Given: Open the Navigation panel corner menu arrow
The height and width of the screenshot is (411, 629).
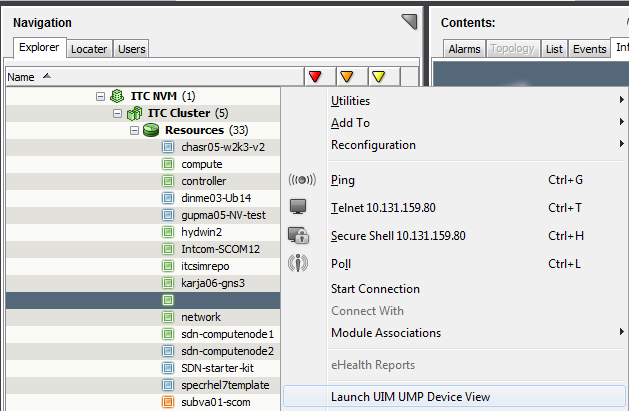Looking at the screenshot, I should click(410, 22).
